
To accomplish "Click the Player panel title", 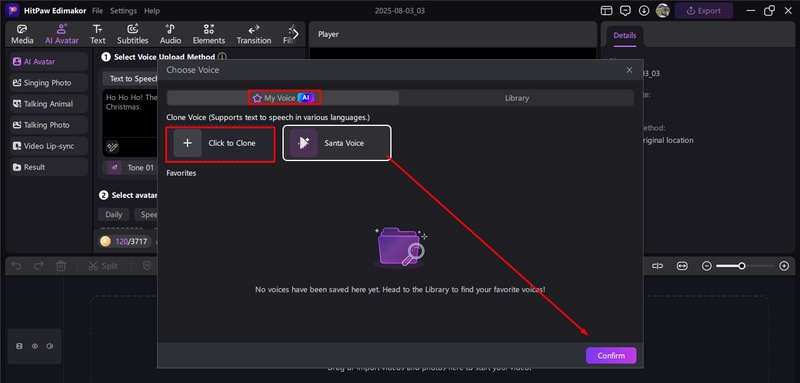I will pyautogui.click(x=328, y=34).
